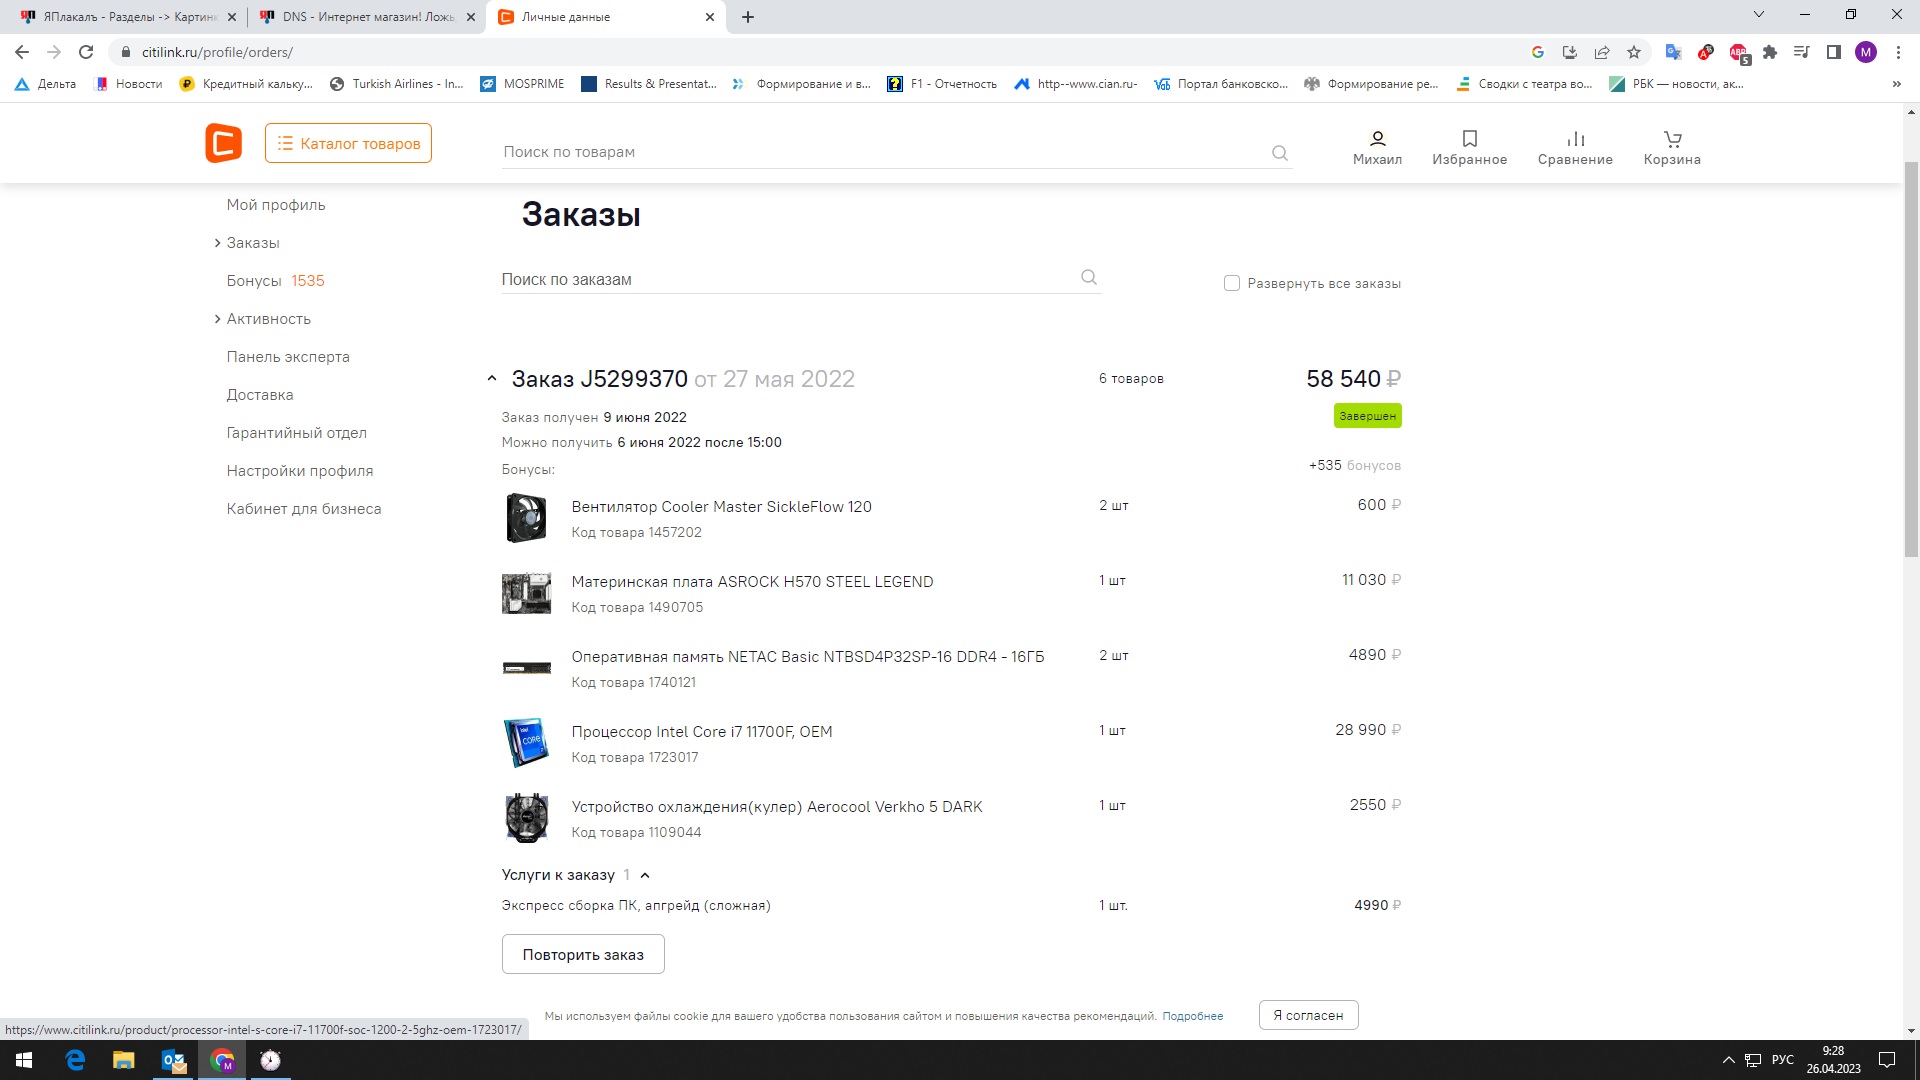Open Chrome three-dot menu
Screen dimensions: 1920x1080
pyautogui.click(x=1898, y=52)
